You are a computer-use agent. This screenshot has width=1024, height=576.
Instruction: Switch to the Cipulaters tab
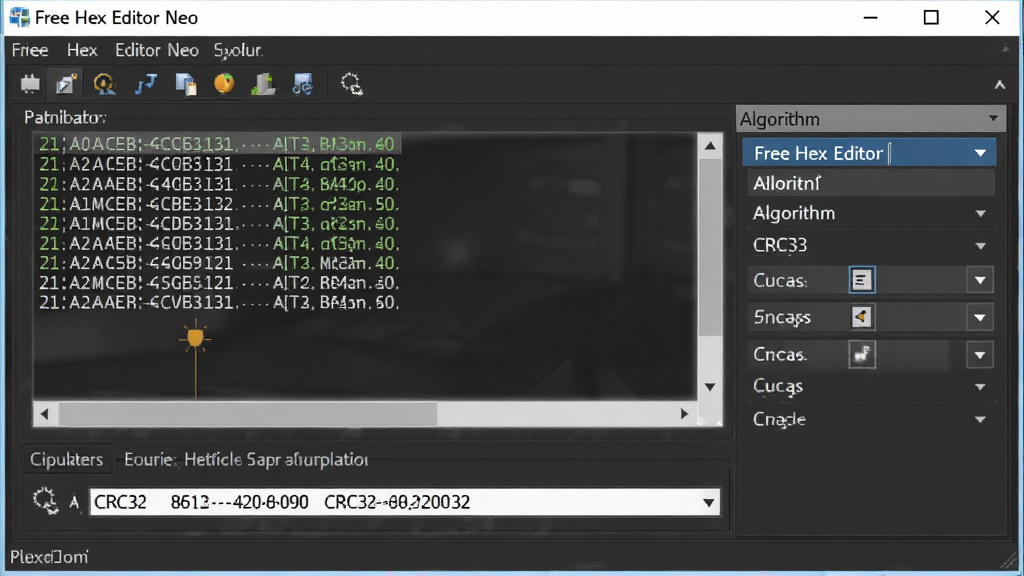(67, 459)
